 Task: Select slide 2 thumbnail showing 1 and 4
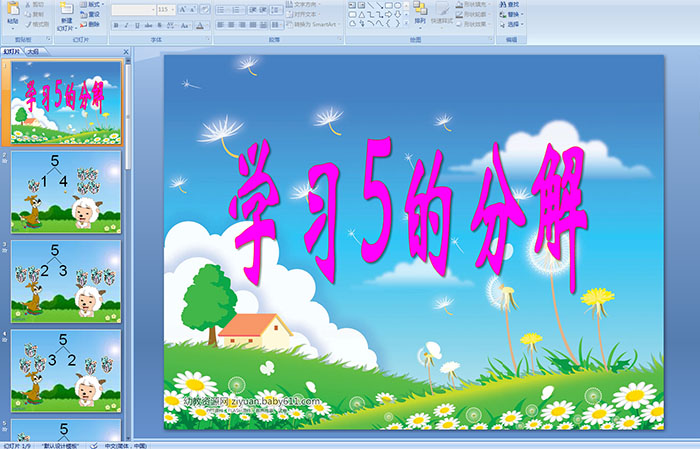pos(66,192)
